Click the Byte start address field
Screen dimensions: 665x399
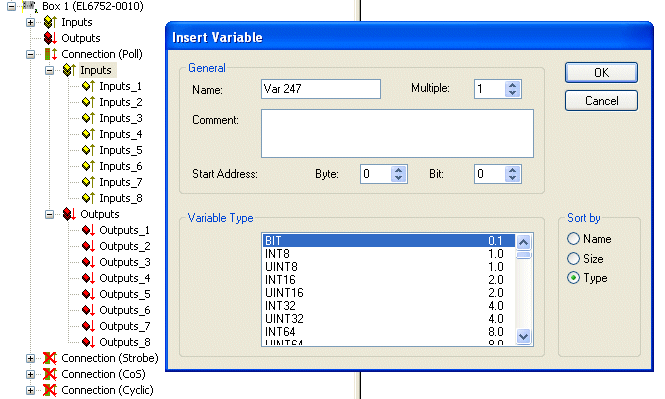coord(376,174)
